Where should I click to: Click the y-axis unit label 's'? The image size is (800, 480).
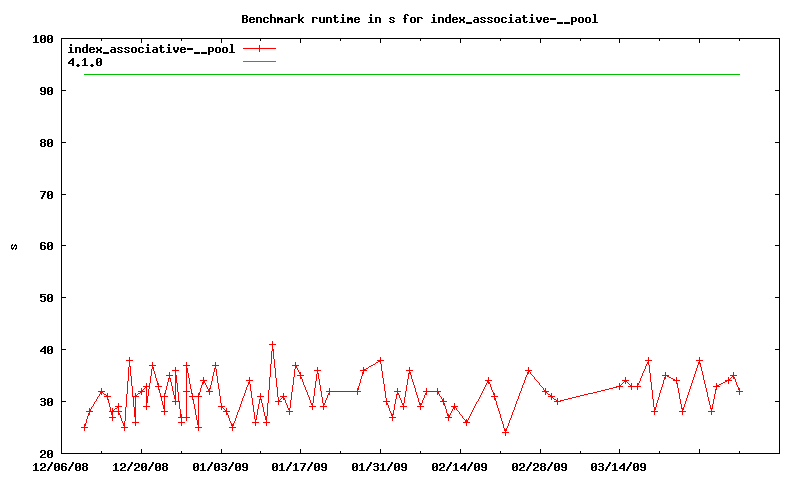[14, 246]
